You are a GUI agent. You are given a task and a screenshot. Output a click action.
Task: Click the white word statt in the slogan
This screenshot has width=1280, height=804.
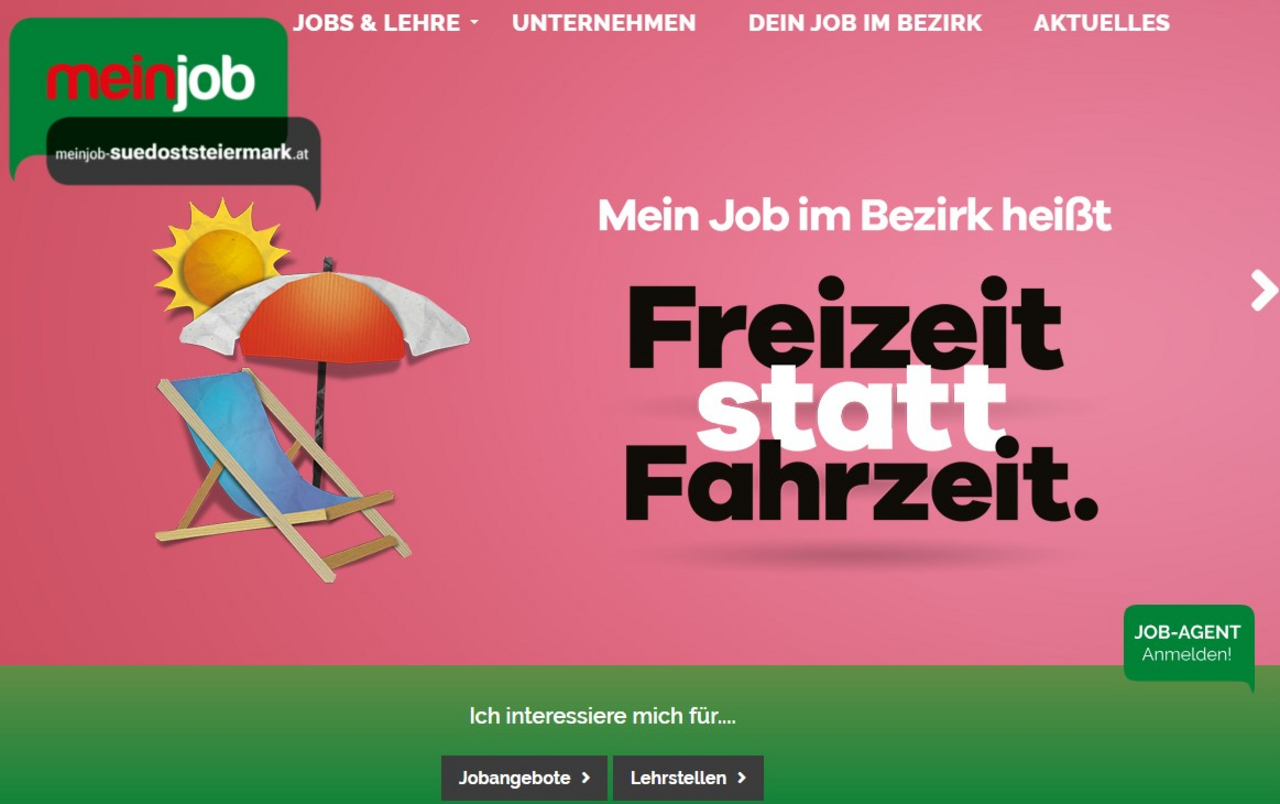pyautogui.click(x=851, y=410)
